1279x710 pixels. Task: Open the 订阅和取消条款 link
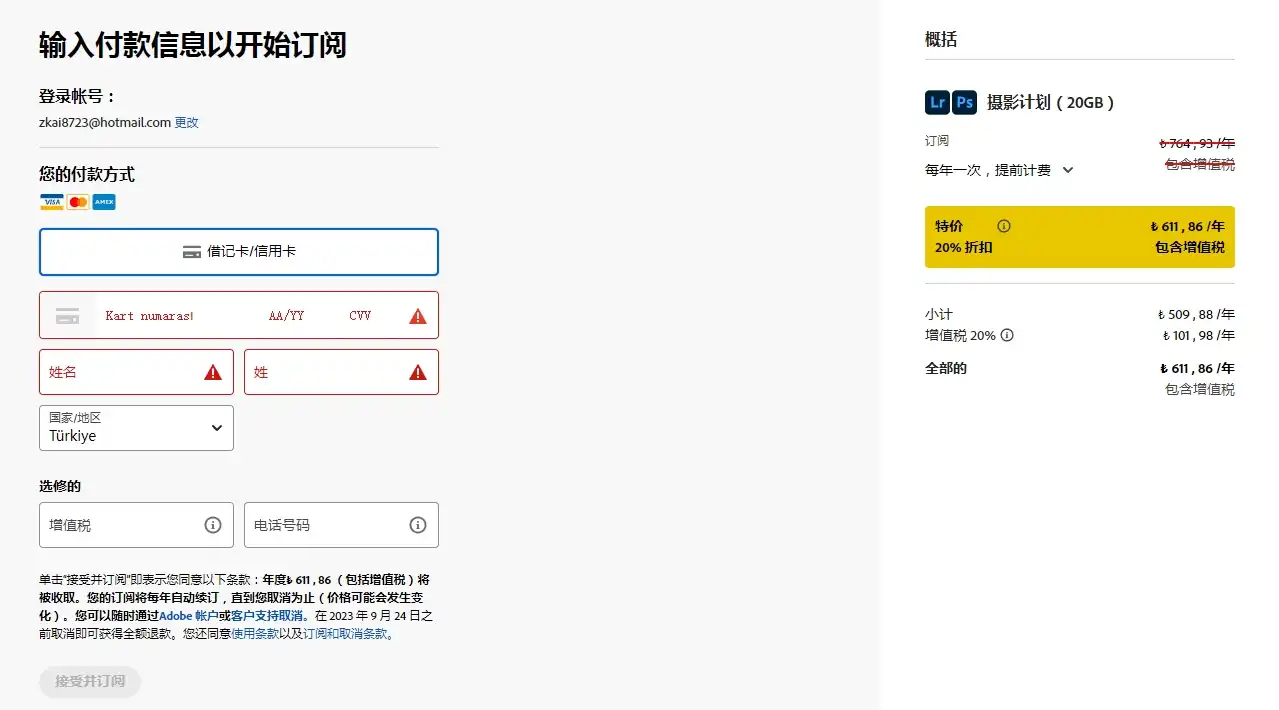coord(345,634)
